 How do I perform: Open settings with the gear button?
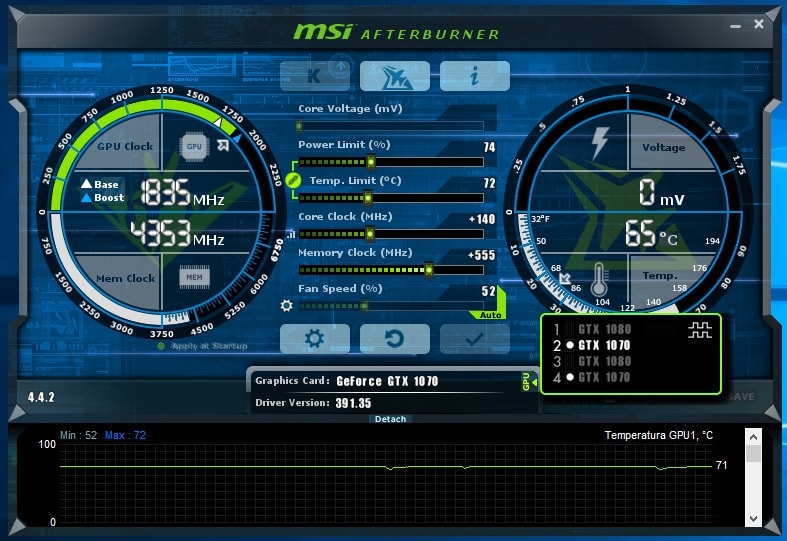[x=314, y=339]
